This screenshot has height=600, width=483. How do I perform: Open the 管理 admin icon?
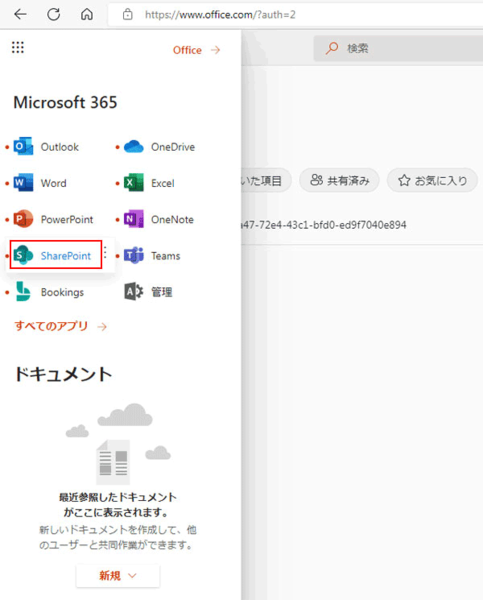pos(134,292)
